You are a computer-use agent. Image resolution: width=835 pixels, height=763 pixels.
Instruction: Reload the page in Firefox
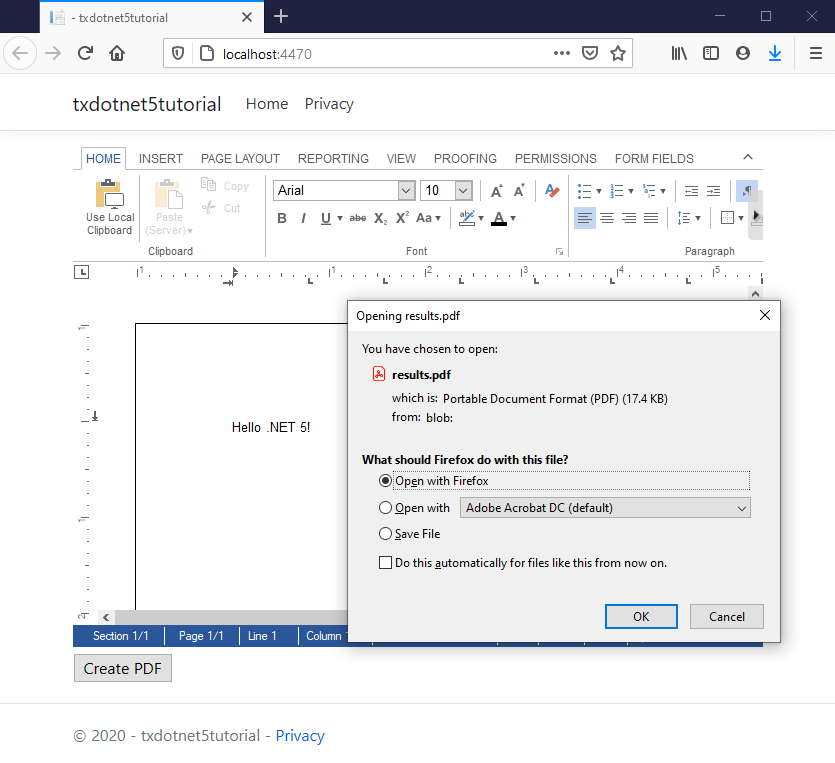coord(85,53)
